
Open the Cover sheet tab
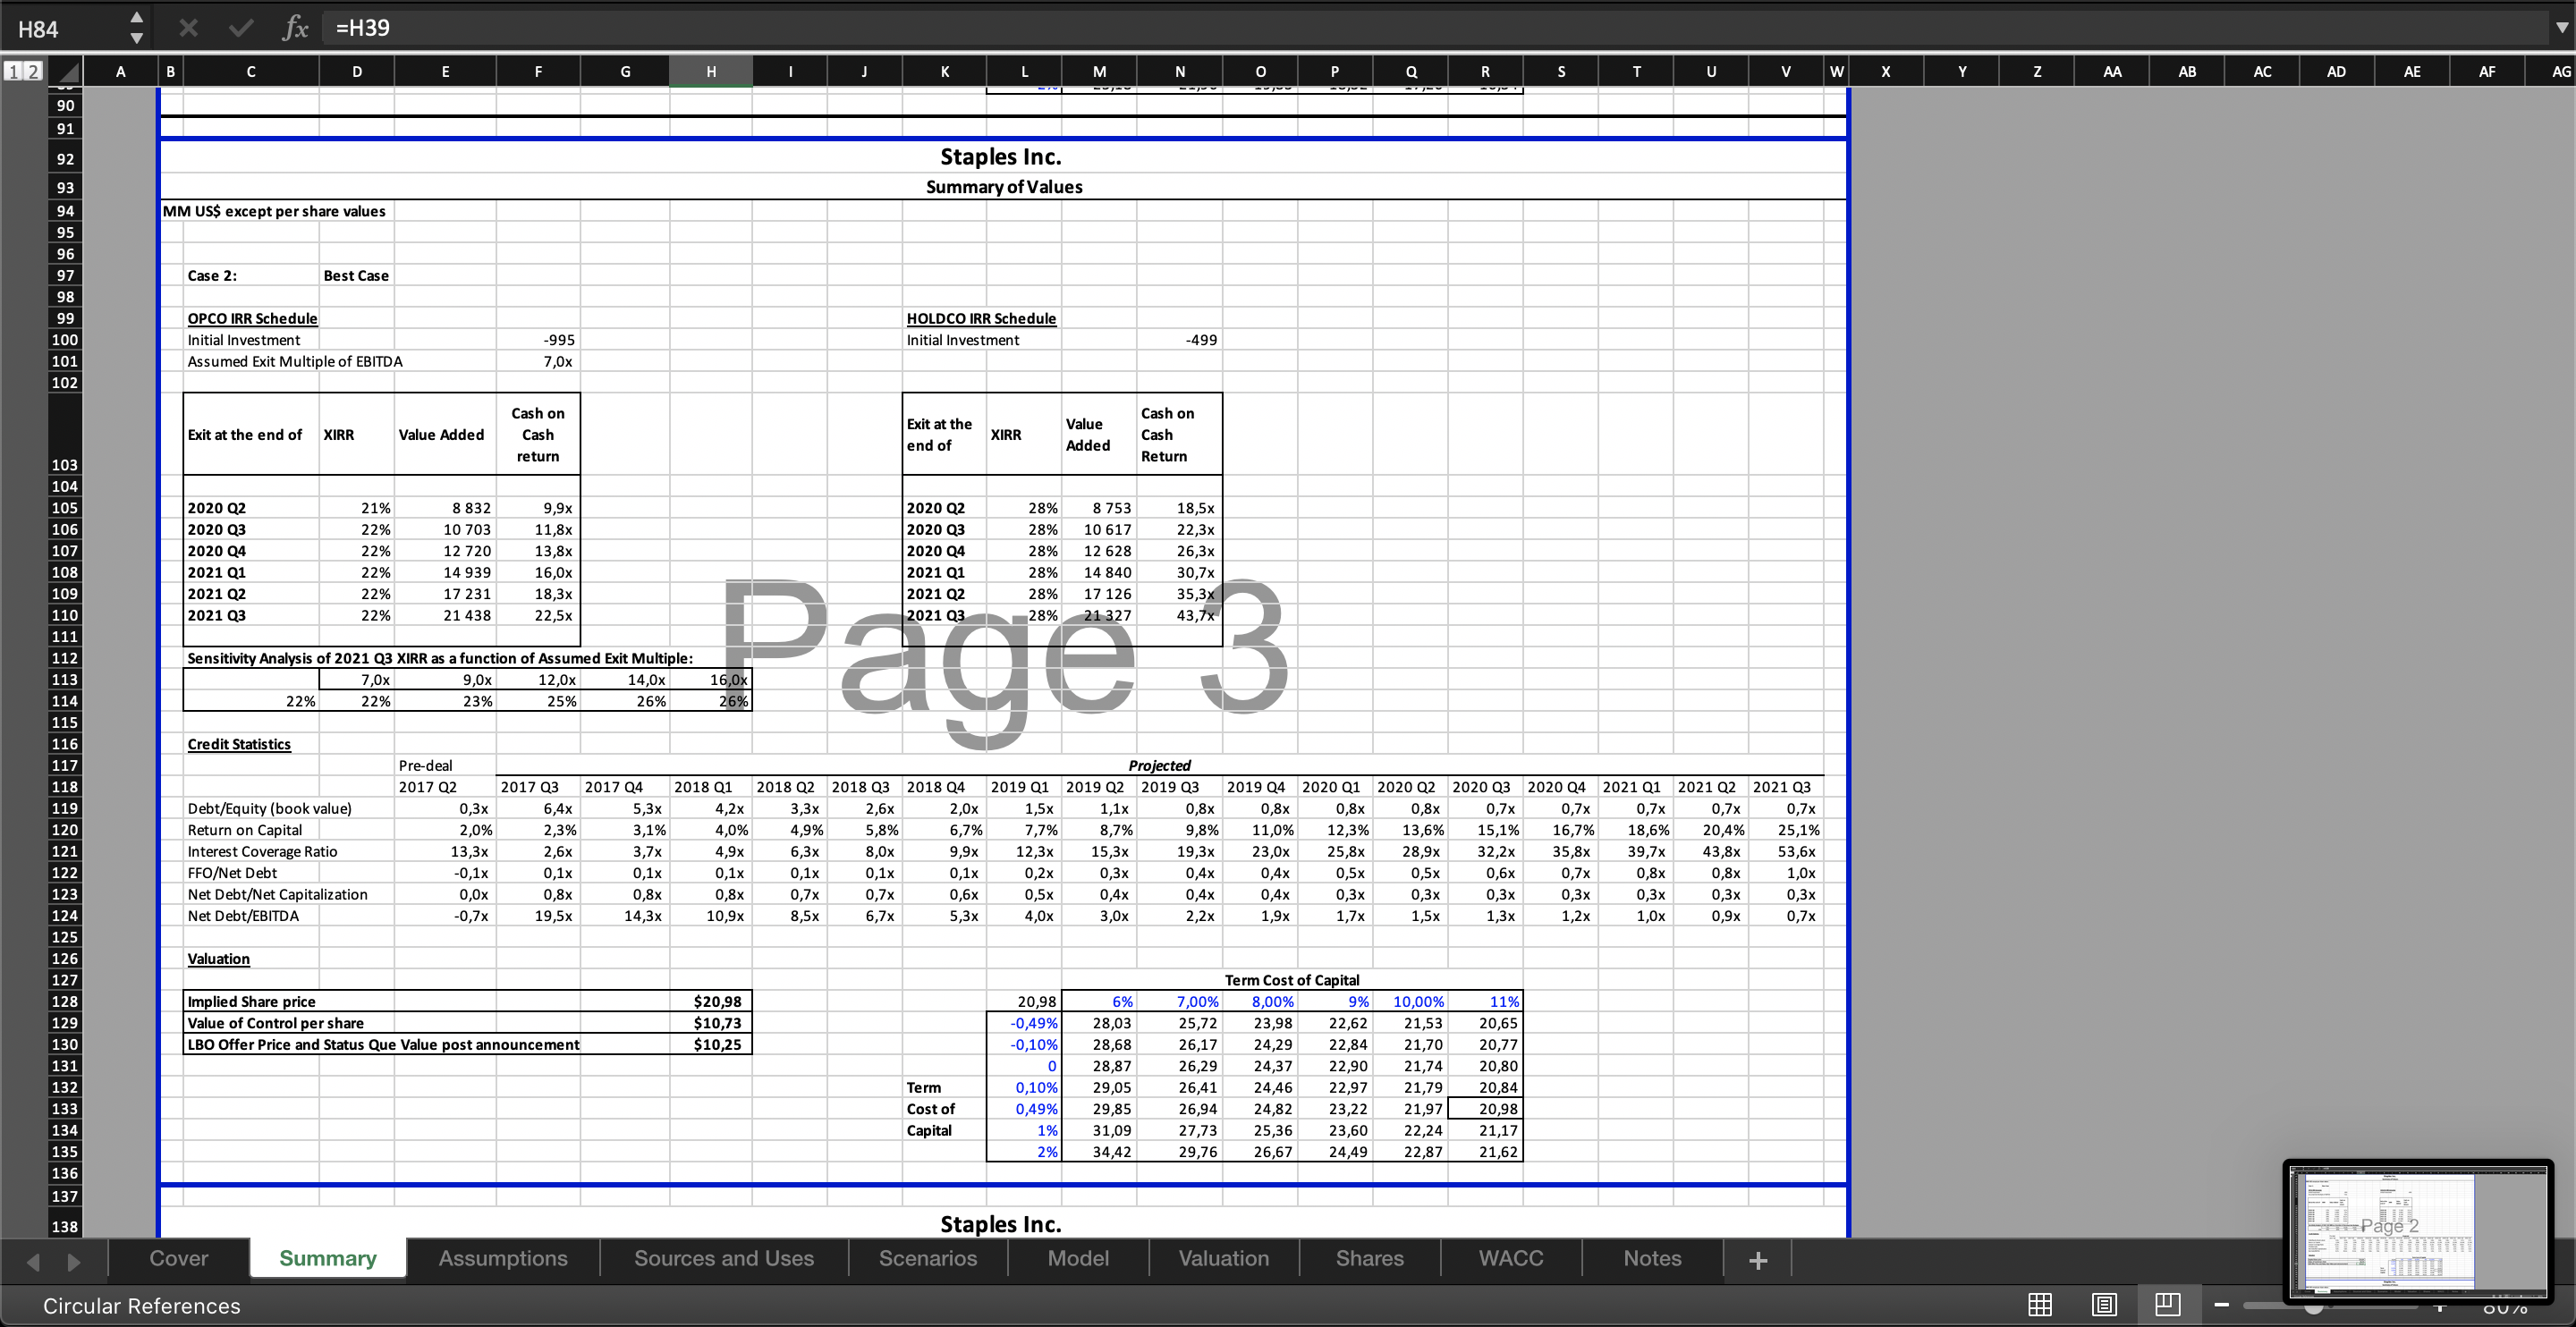[179, 1258]
